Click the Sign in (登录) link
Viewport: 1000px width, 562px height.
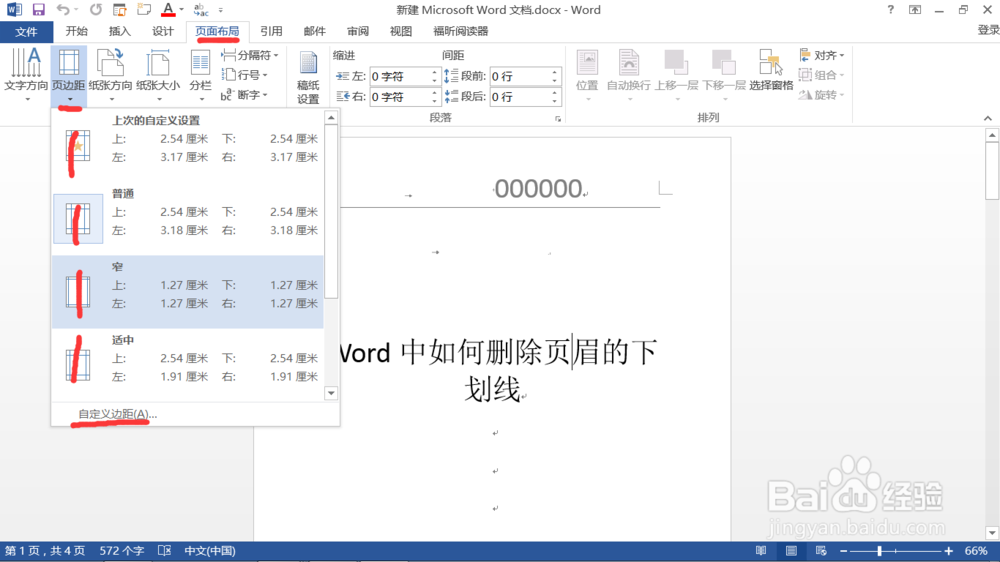click(988, 30)
